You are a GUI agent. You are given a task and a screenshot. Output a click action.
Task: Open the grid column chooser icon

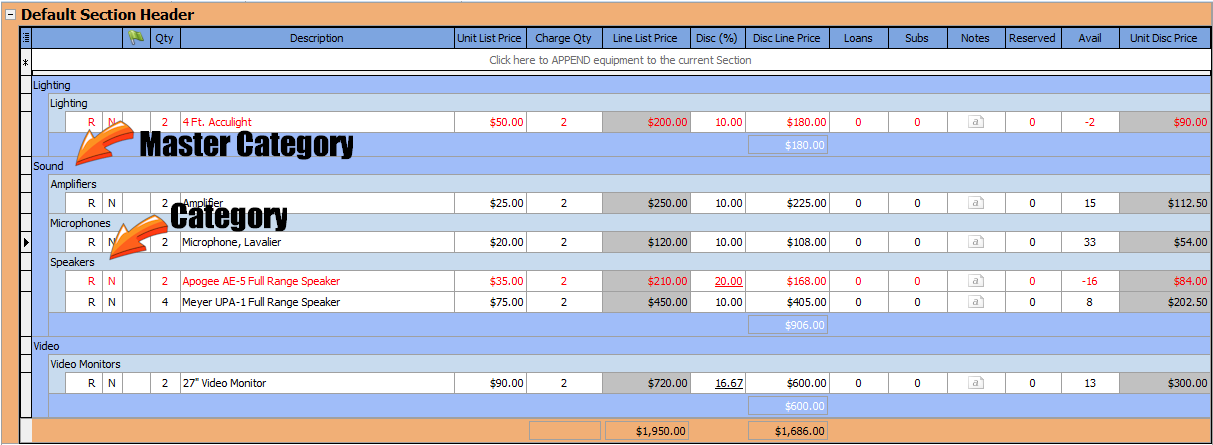pyautogui.click(x=26, y=38)
